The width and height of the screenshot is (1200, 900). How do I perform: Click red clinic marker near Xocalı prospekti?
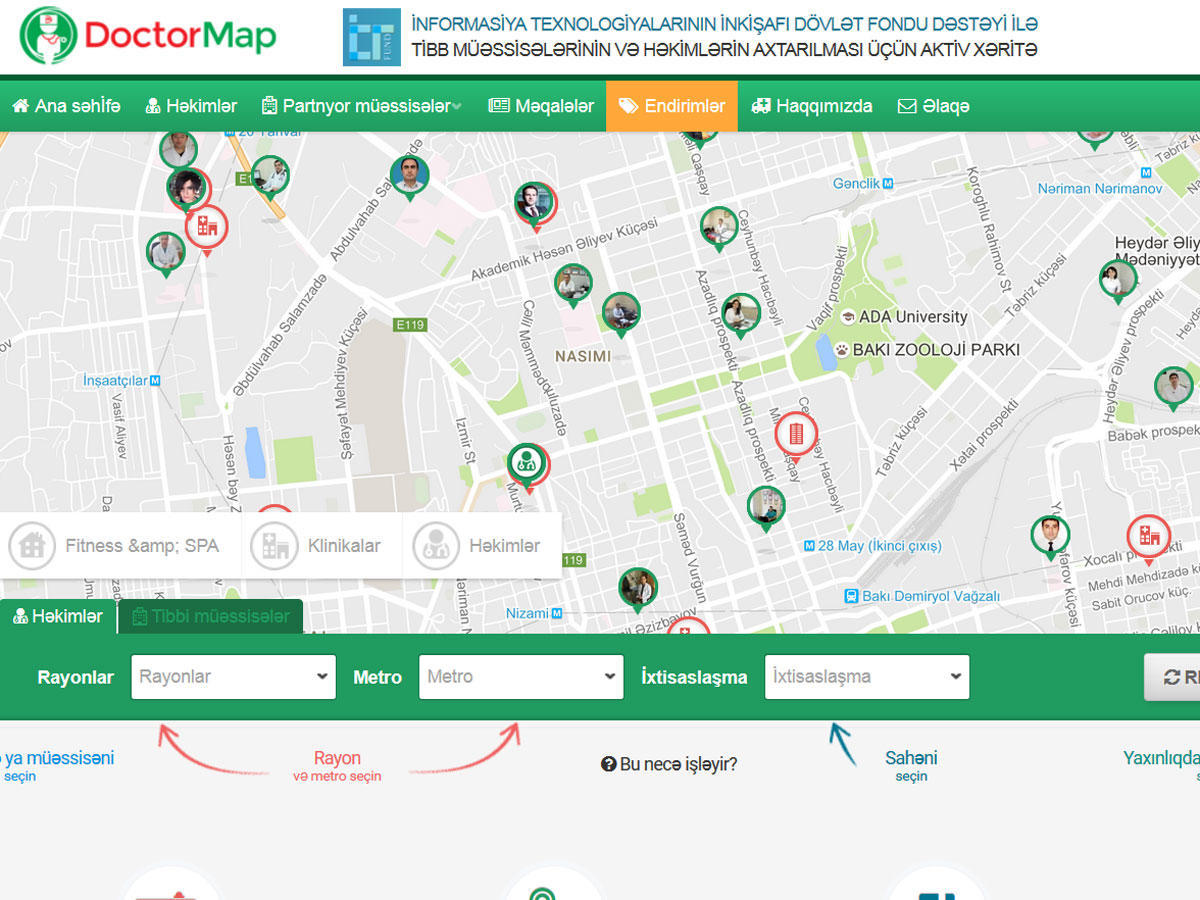[x=1148, y=537]
